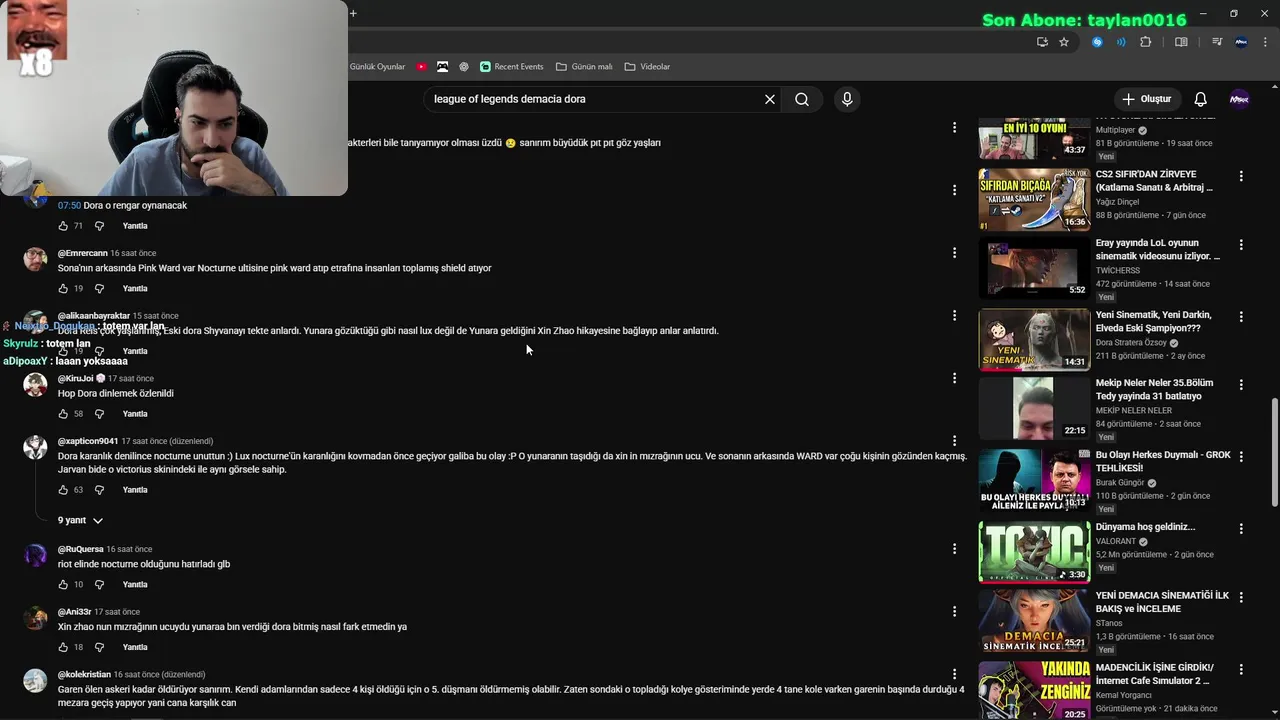
Task: Like @KiruJoi's 'Hop Dora dinlemek özlenildi' comment
Action: pyautogui.click(x=63, y=414)
